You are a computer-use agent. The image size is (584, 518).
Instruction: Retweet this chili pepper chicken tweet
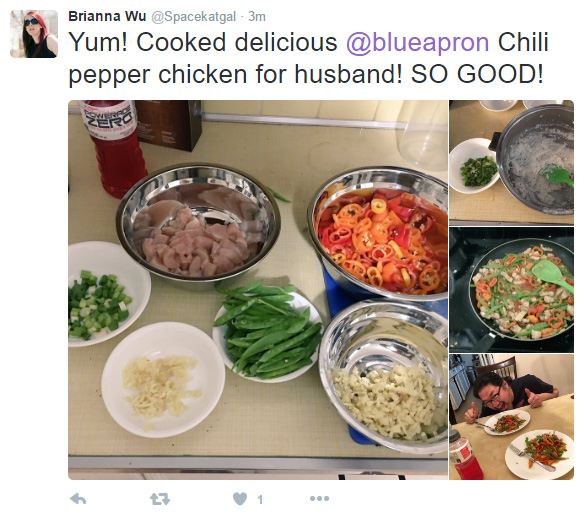pyautogui.click(x=160, y=499)
